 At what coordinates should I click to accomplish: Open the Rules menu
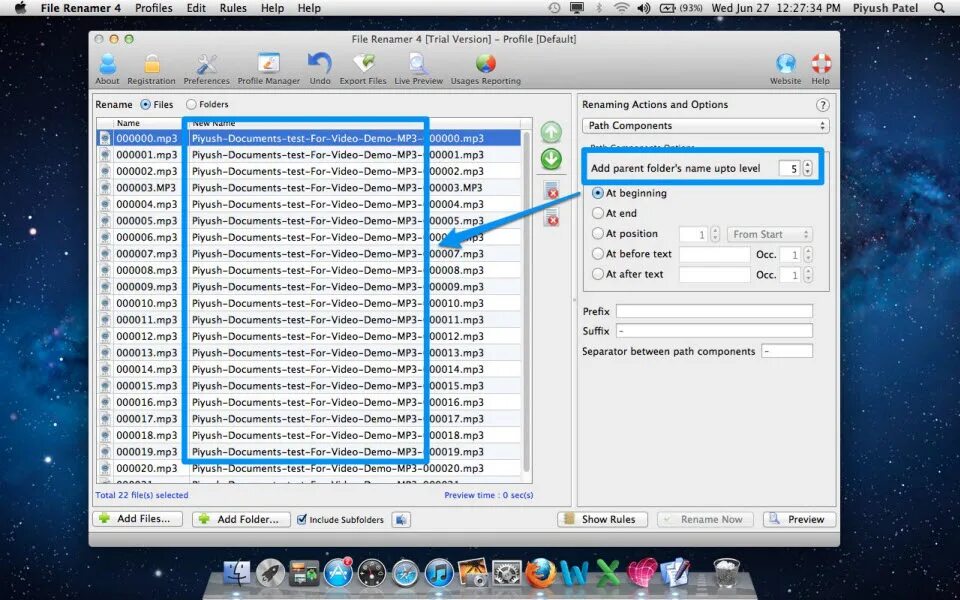[233, 8]
